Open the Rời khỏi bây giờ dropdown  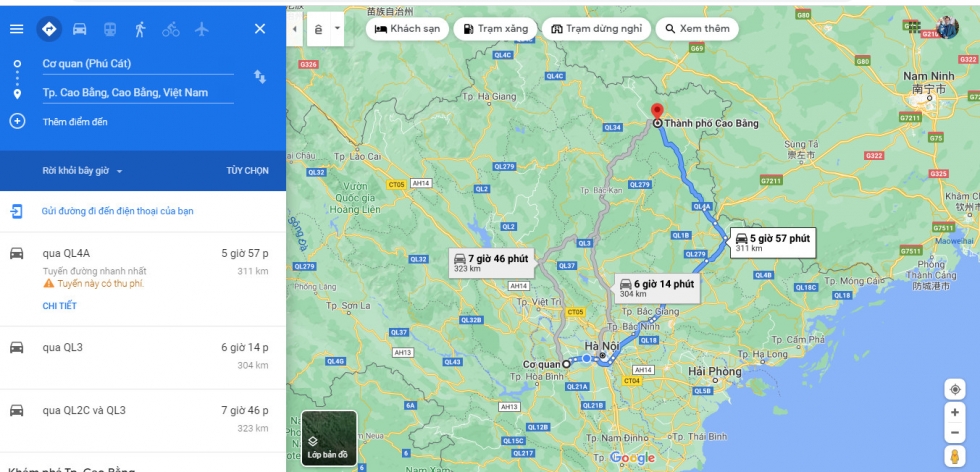(82, 171)
